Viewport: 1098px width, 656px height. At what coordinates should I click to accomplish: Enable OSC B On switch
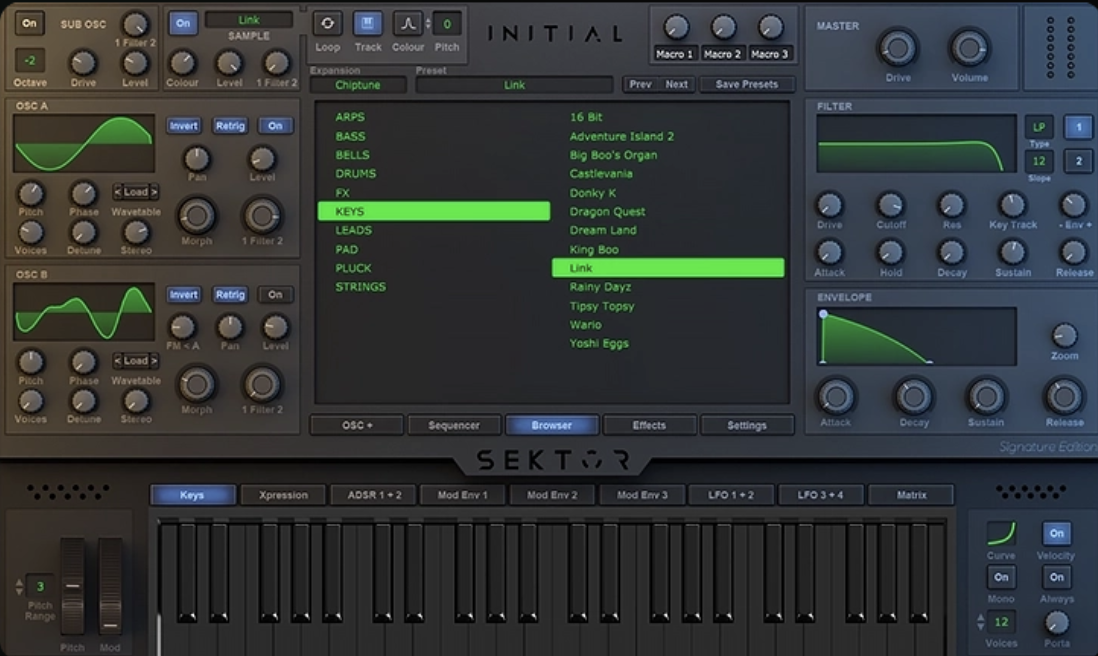[275, 295]
